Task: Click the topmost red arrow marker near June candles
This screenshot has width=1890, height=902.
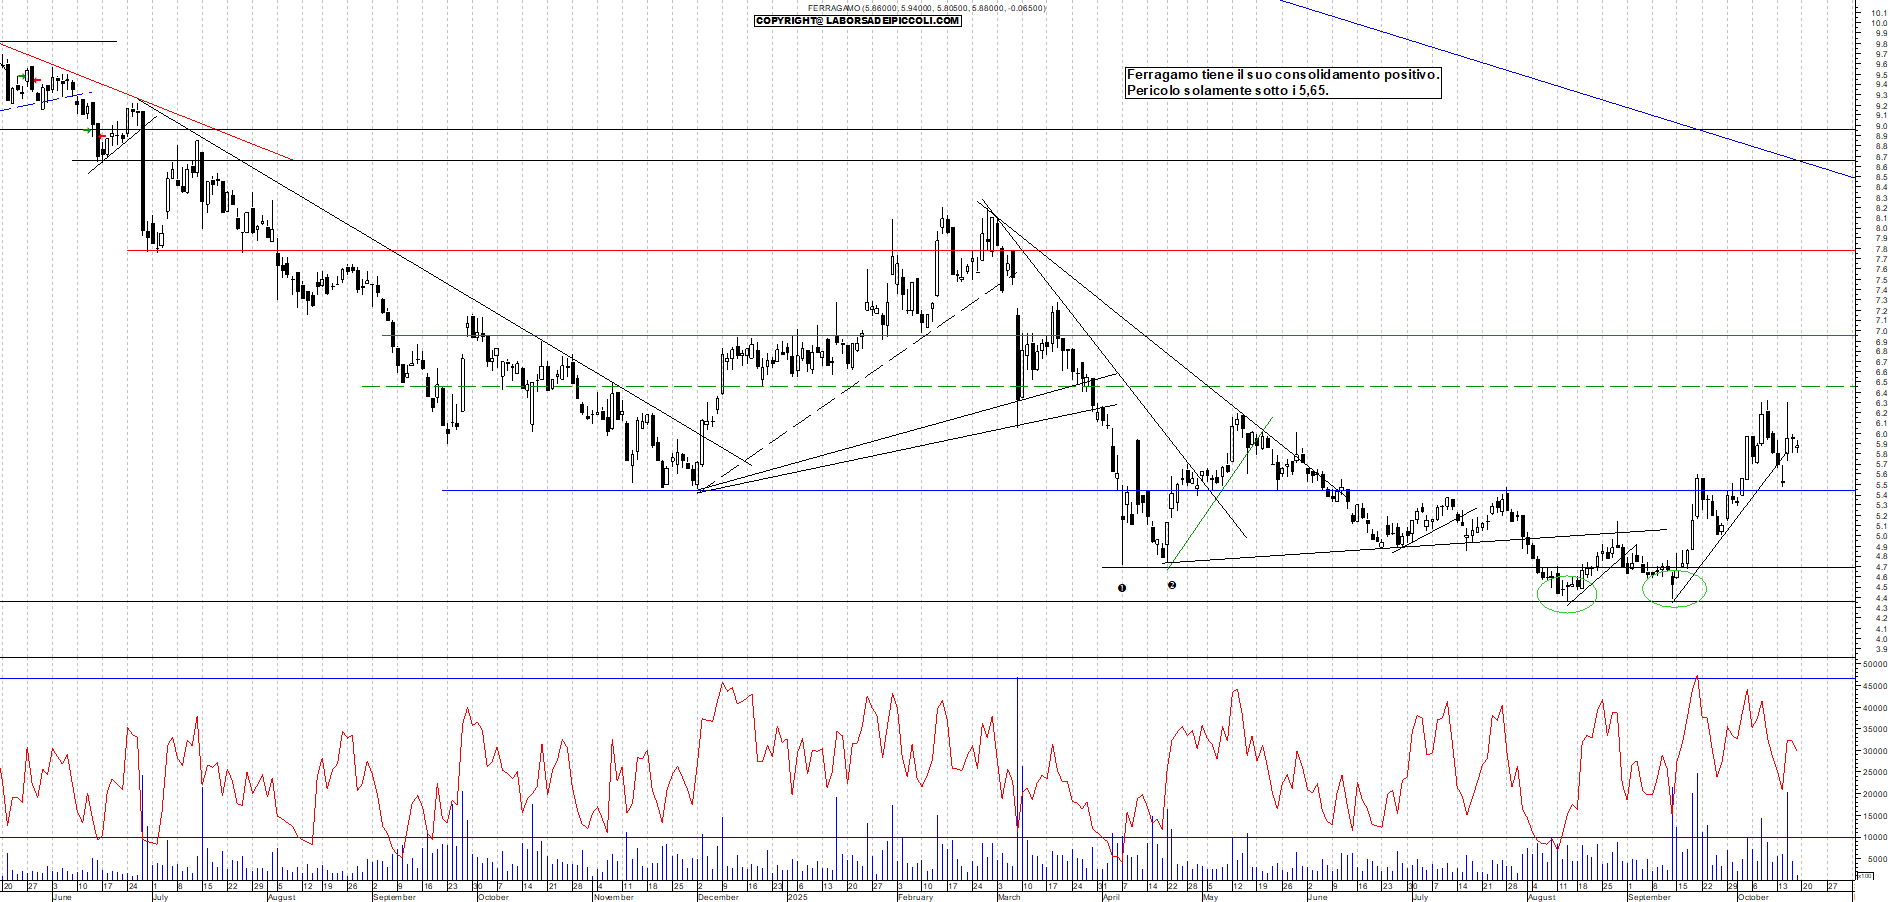Action: (x=36, y=80)
